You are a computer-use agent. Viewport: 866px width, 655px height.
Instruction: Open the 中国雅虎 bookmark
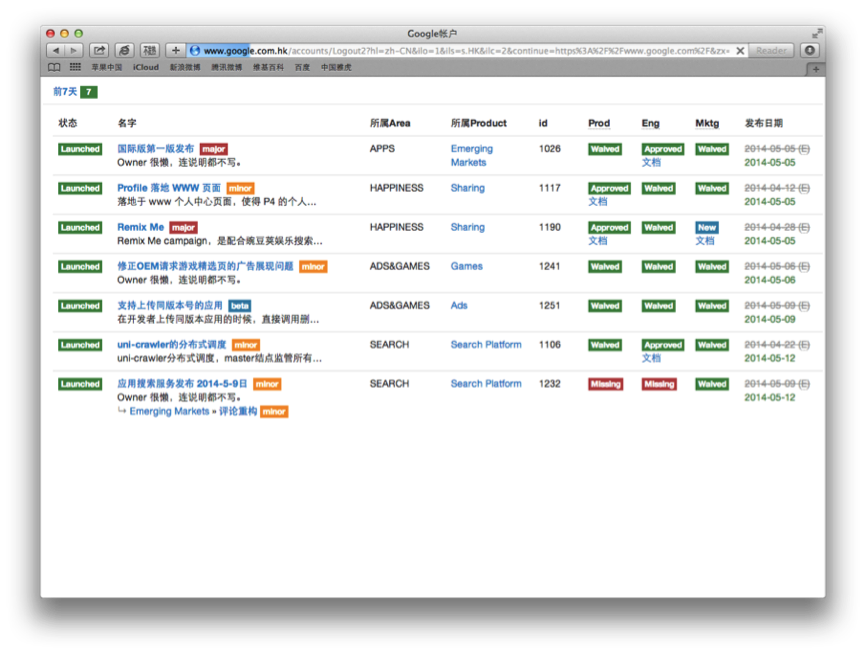tap(336, 67)
